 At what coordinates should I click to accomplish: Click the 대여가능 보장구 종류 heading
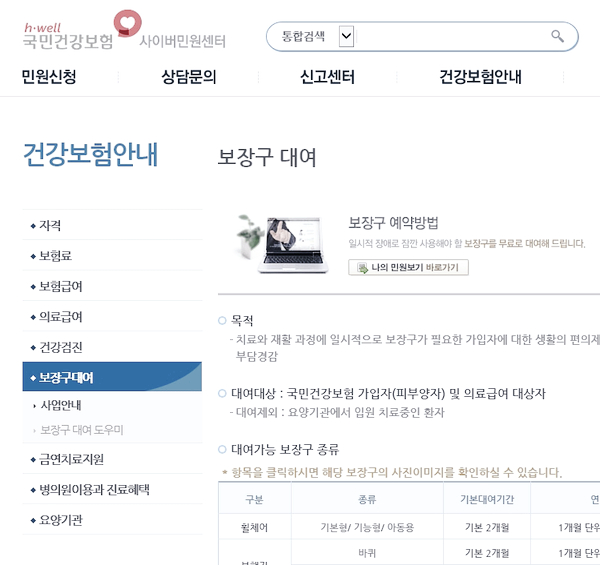[x=285, y=449]
